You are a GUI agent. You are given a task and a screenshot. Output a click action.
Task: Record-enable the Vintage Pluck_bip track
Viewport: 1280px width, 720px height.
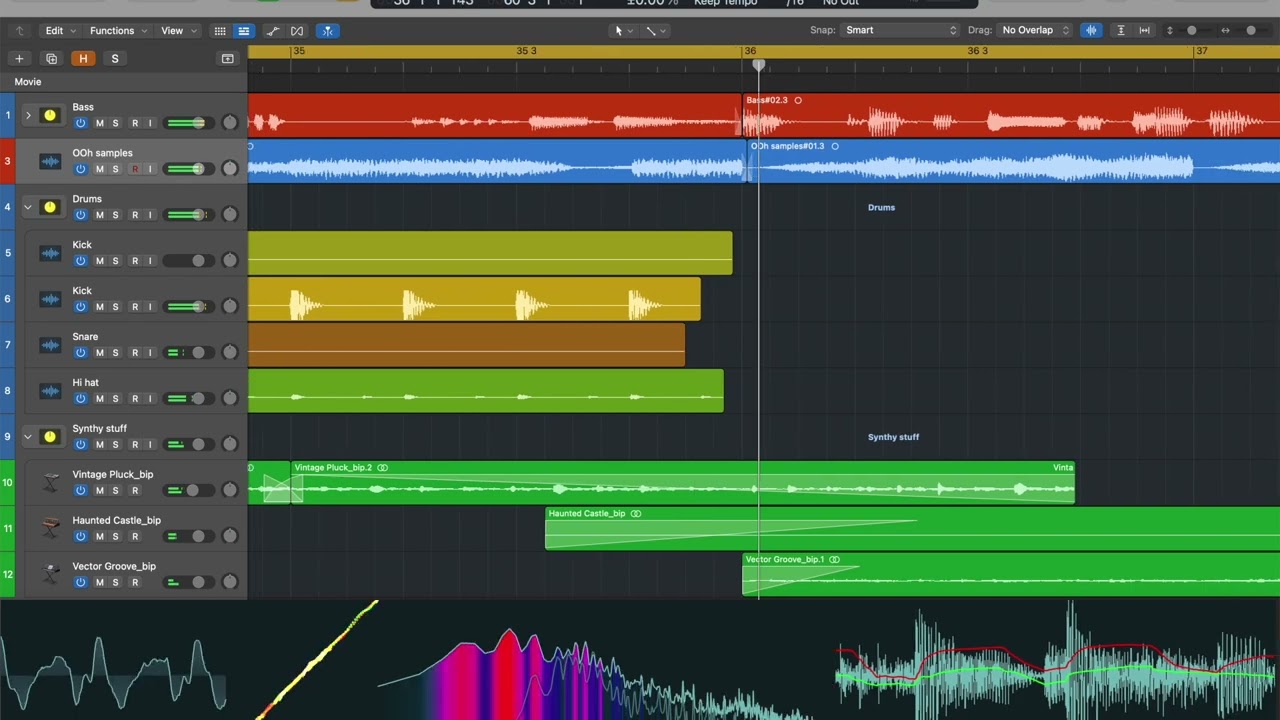tap(134, 491)
